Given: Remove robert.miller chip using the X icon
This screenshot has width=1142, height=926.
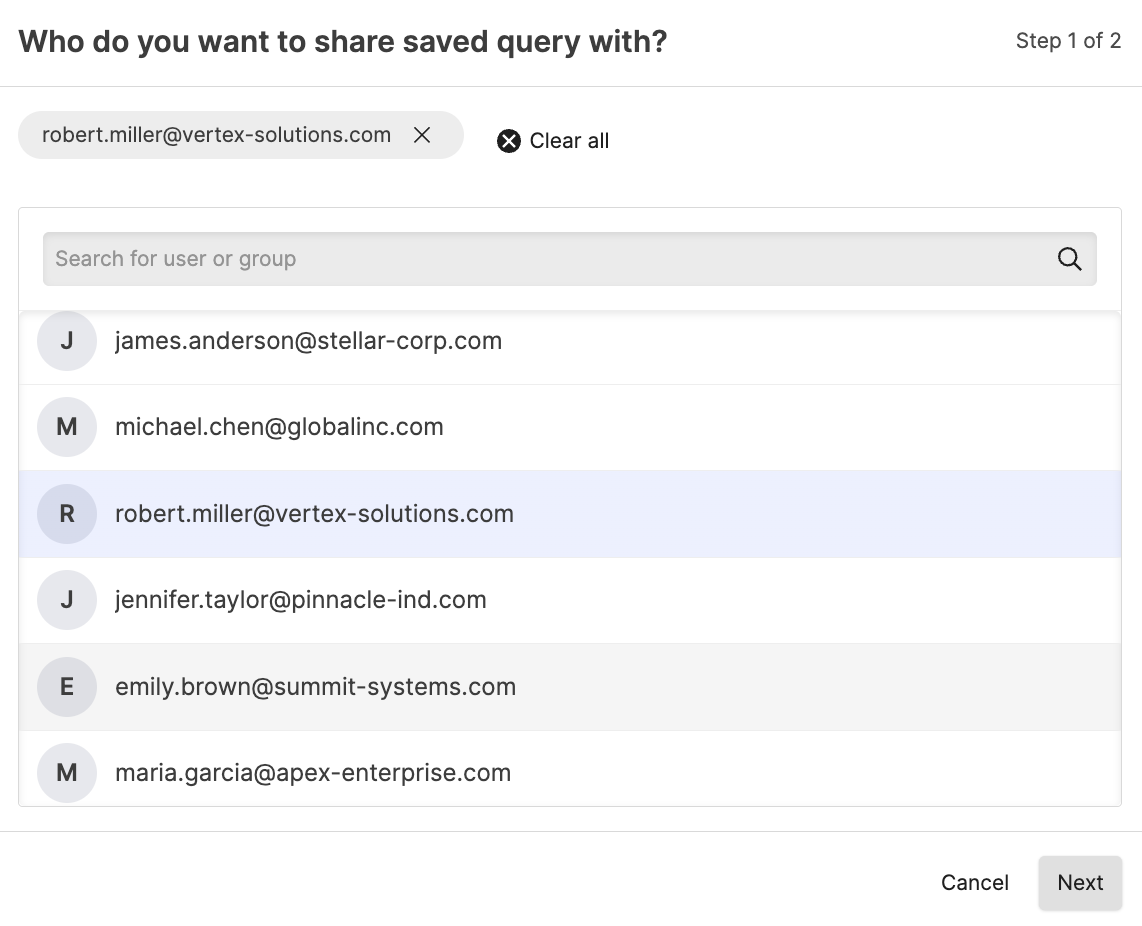Looking at the screenshot, I should tap(422, 135).
